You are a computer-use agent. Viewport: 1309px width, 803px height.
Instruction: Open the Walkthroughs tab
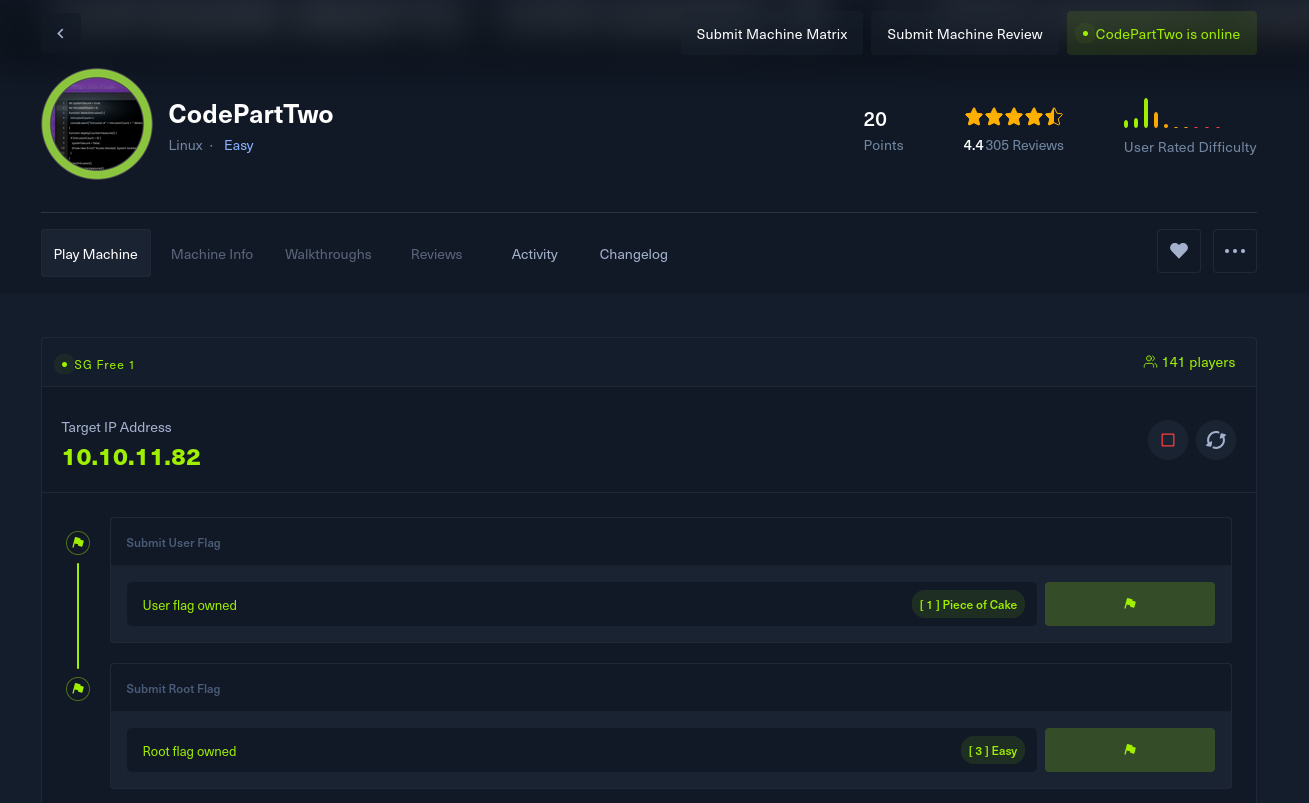(x=328, y=254)
